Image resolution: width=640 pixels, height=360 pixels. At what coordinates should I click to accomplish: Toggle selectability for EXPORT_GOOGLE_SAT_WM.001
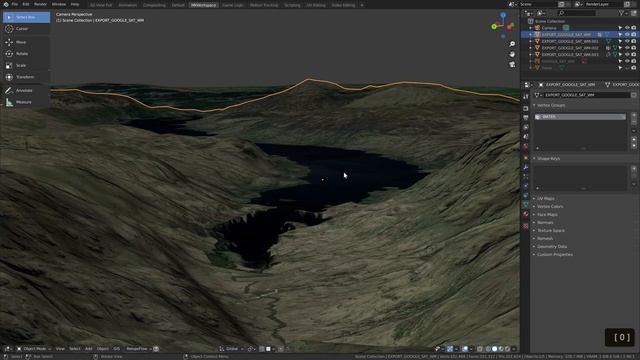(620, 41)
